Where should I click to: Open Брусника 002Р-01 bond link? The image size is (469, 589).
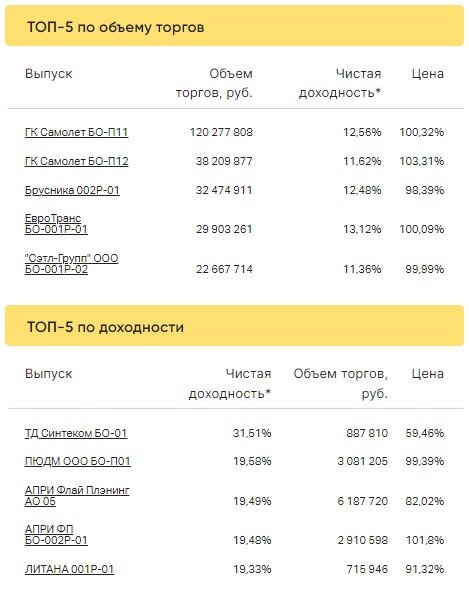72,190
